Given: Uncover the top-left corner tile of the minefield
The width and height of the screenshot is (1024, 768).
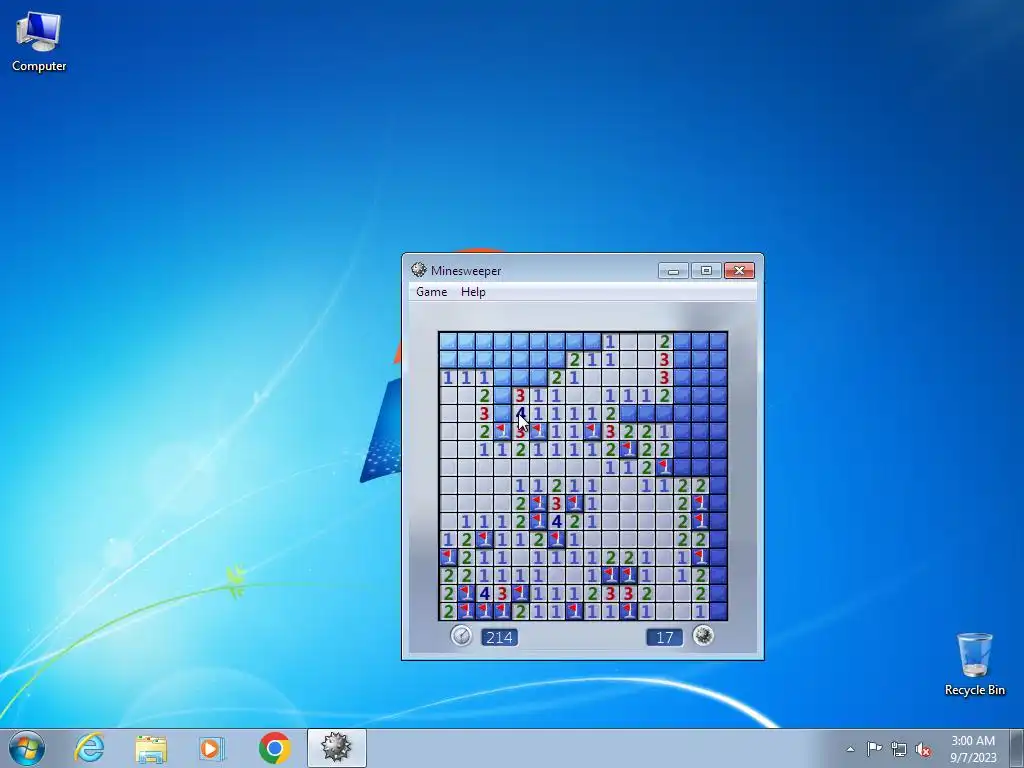Looking at the screenshot, I should (x=448, y=341).
